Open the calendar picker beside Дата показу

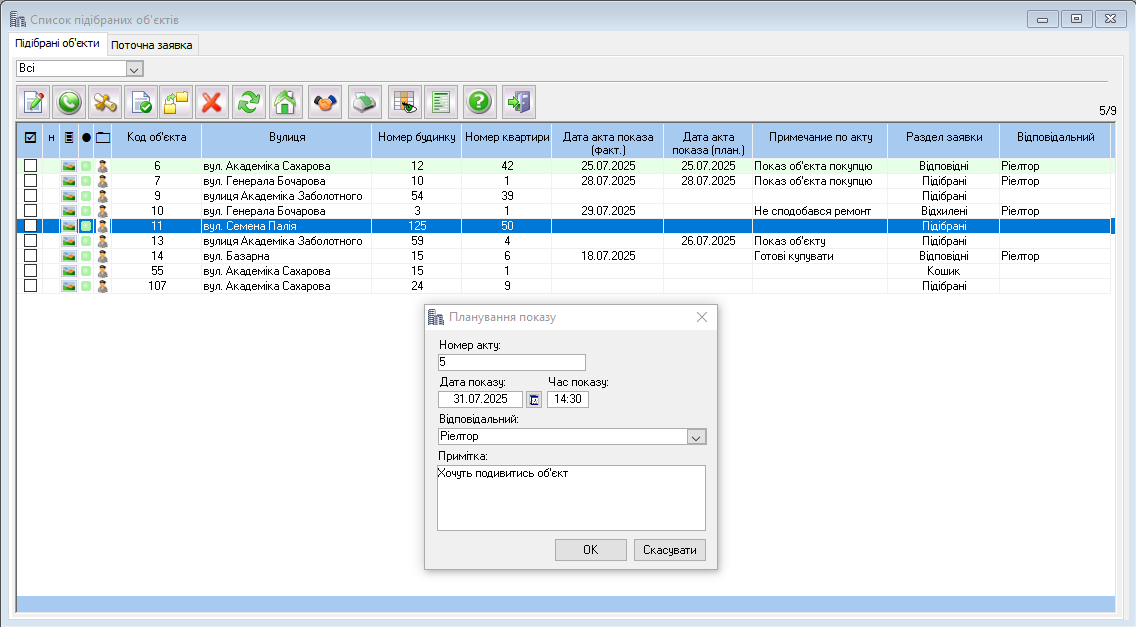click(534, 400)
